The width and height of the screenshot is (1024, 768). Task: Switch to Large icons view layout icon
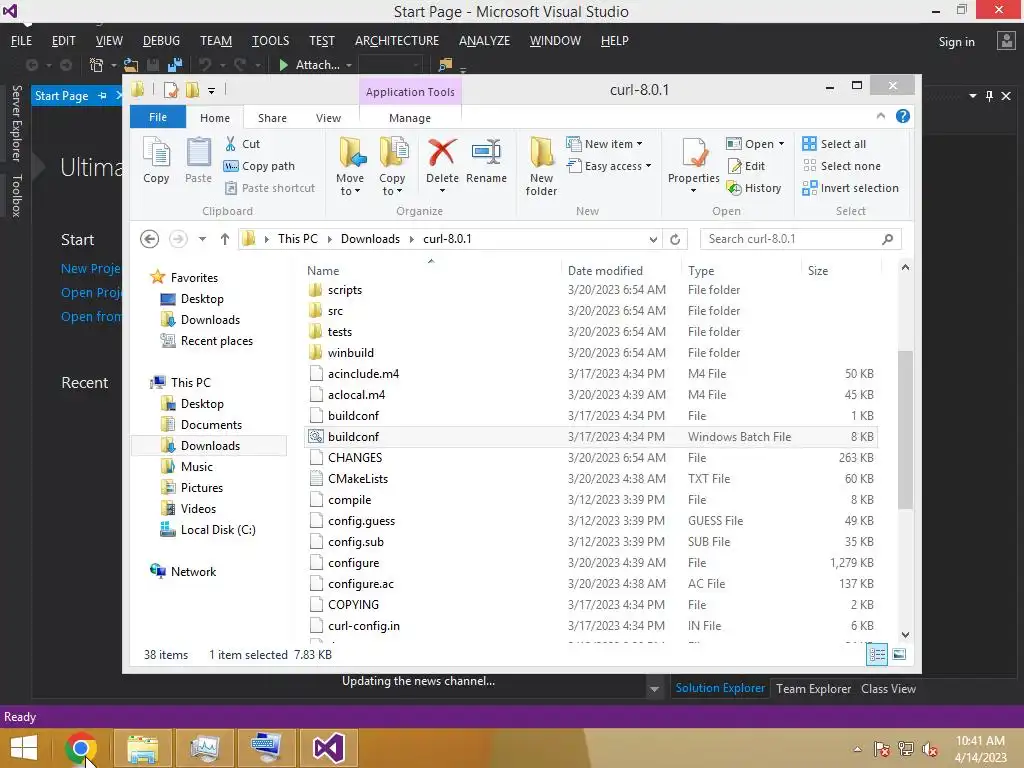point(899,654)
